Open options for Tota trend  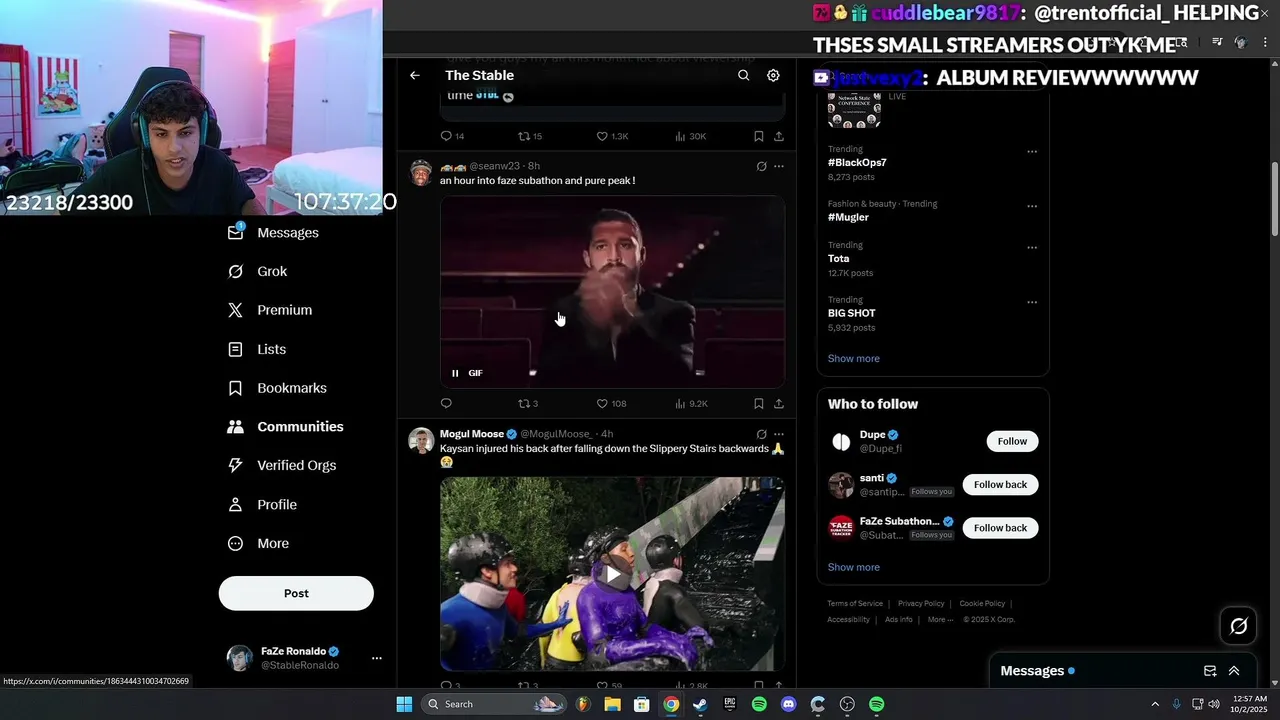(1032, 248)
